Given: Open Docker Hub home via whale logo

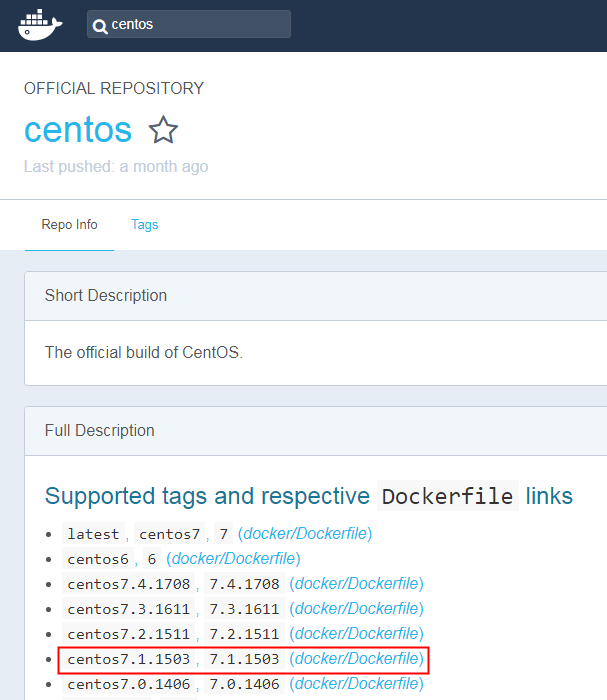Looking at the screenshot, I should tap(40, 25).
